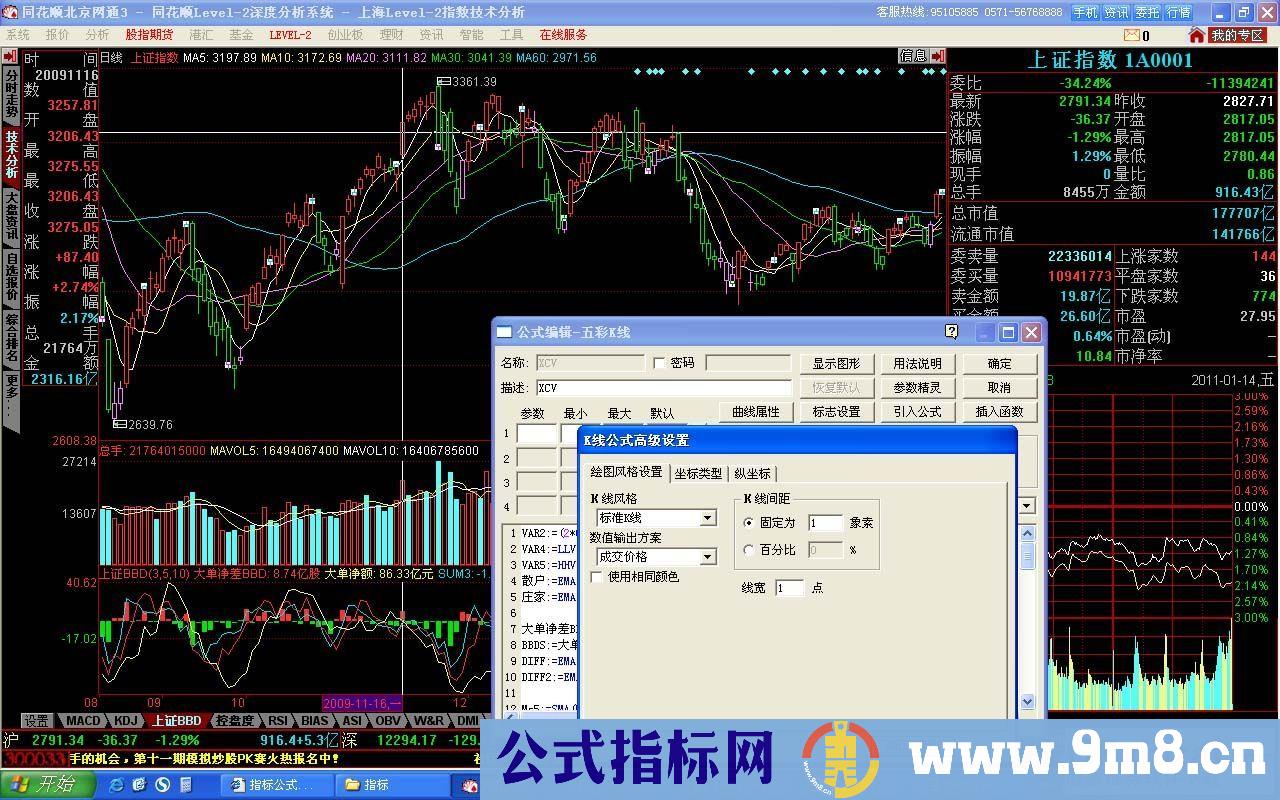
Task: Click the 固定为 pixel value input field
Action: (825, 523)
